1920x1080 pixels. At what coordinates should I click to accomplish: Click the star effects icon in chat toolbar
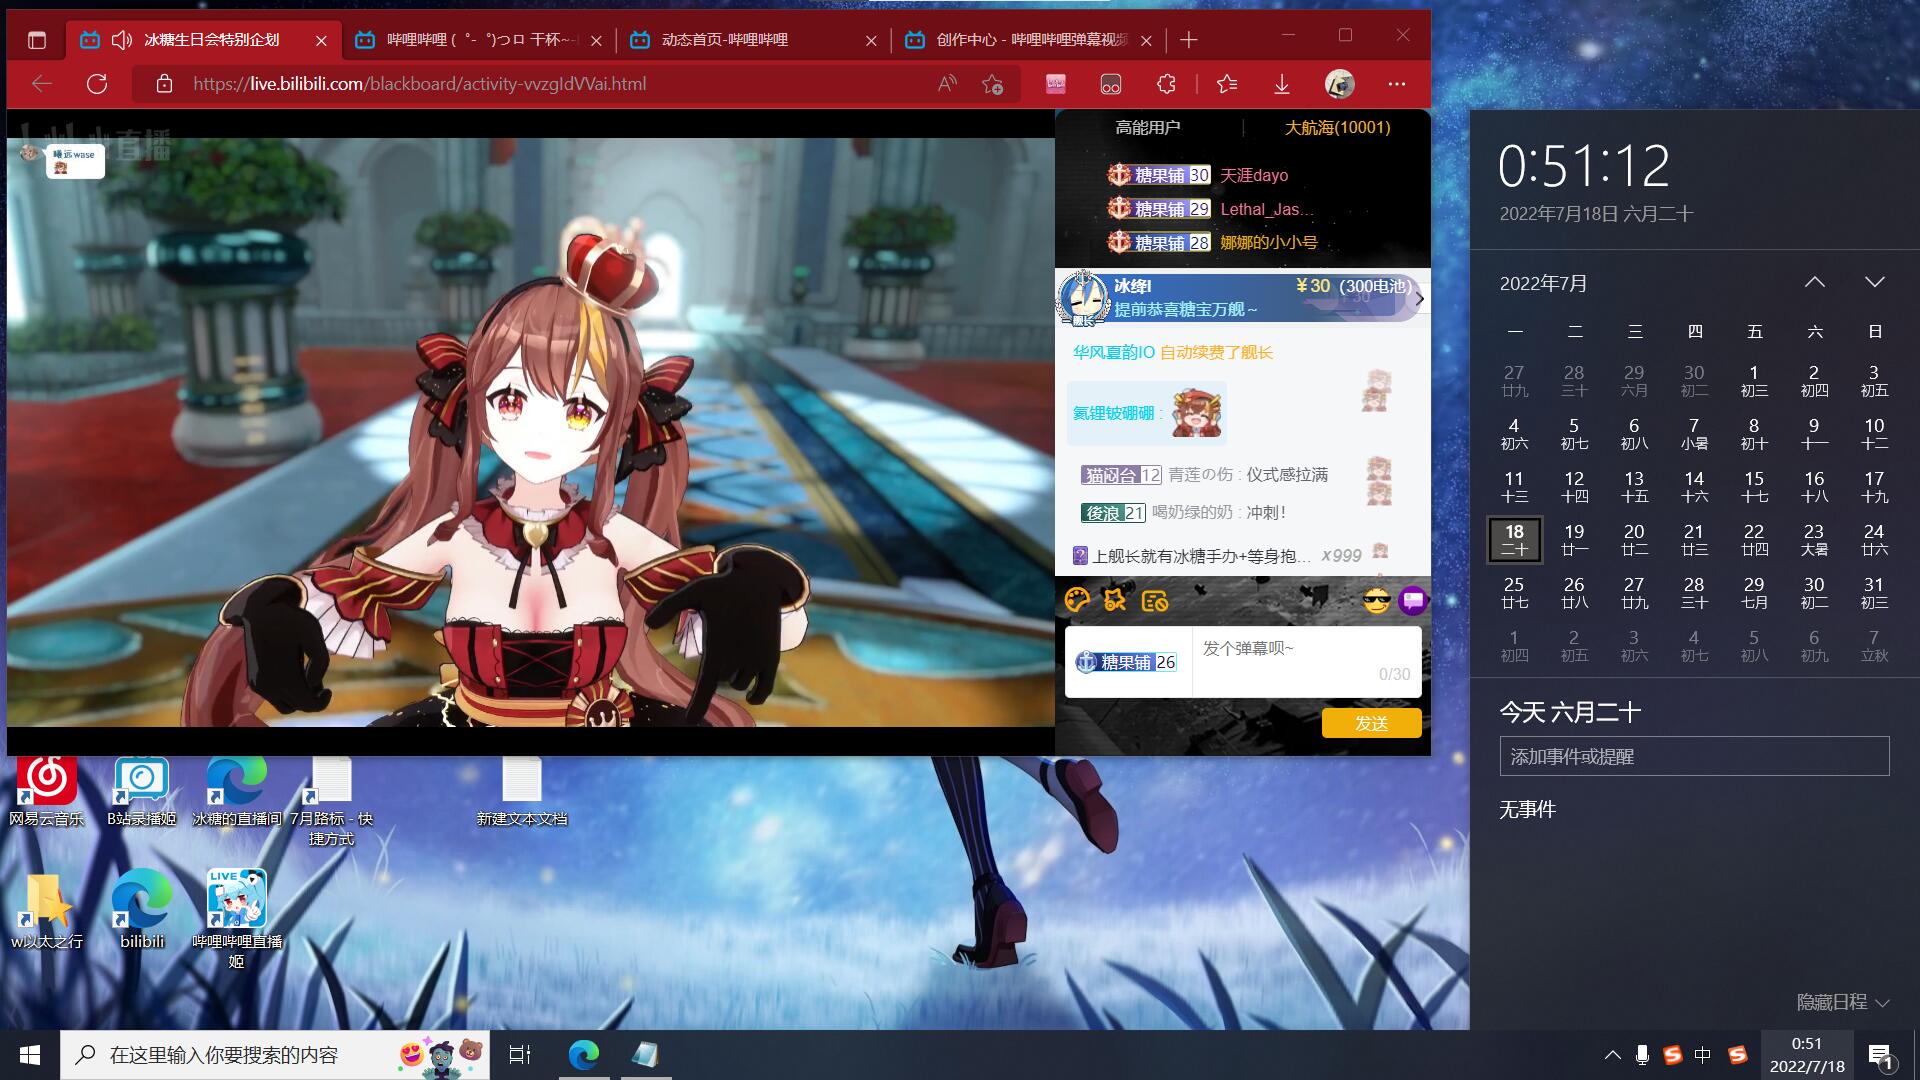click(x=1115, y=600)
